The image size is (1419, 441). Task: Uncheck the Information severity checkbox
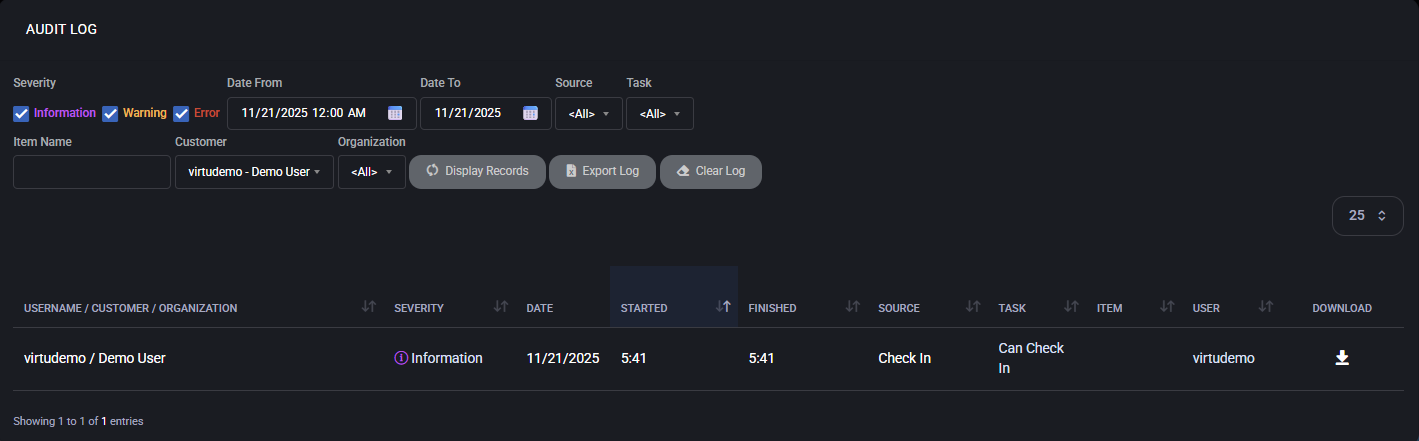click(x=21, y=113)
